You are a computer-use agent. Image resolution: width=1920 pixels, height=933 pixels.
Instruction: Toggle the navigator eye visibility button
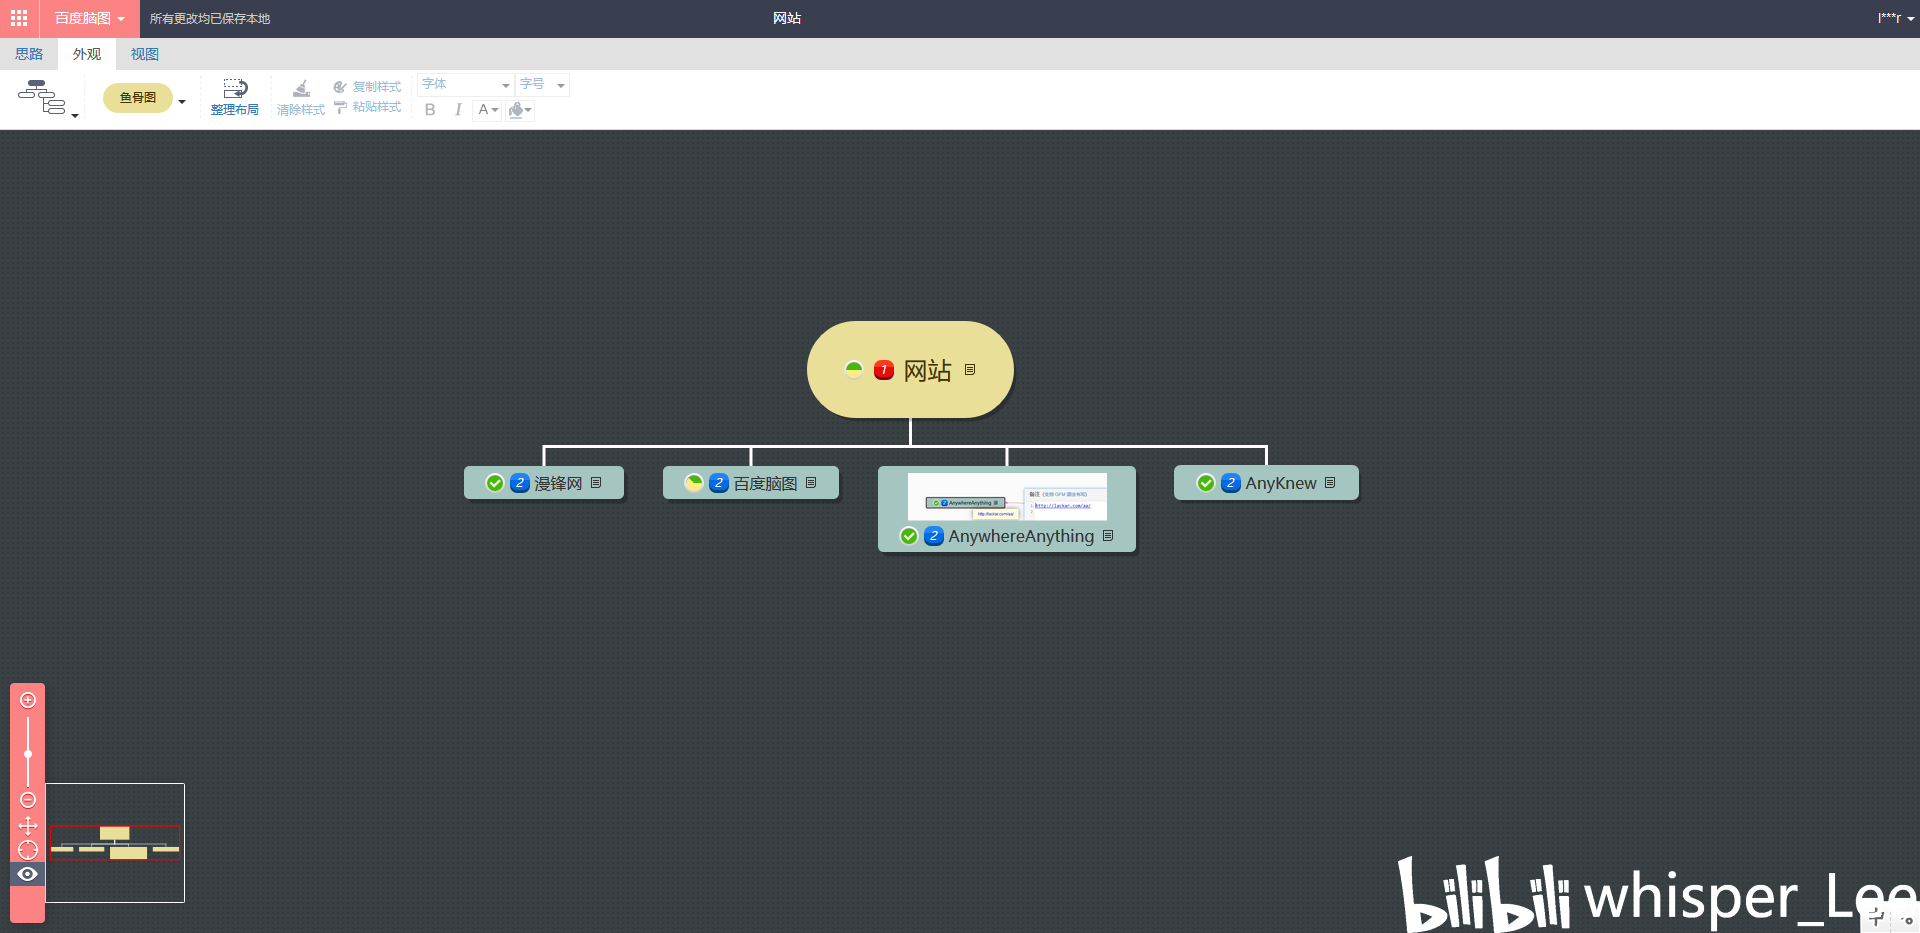[28, 874]
